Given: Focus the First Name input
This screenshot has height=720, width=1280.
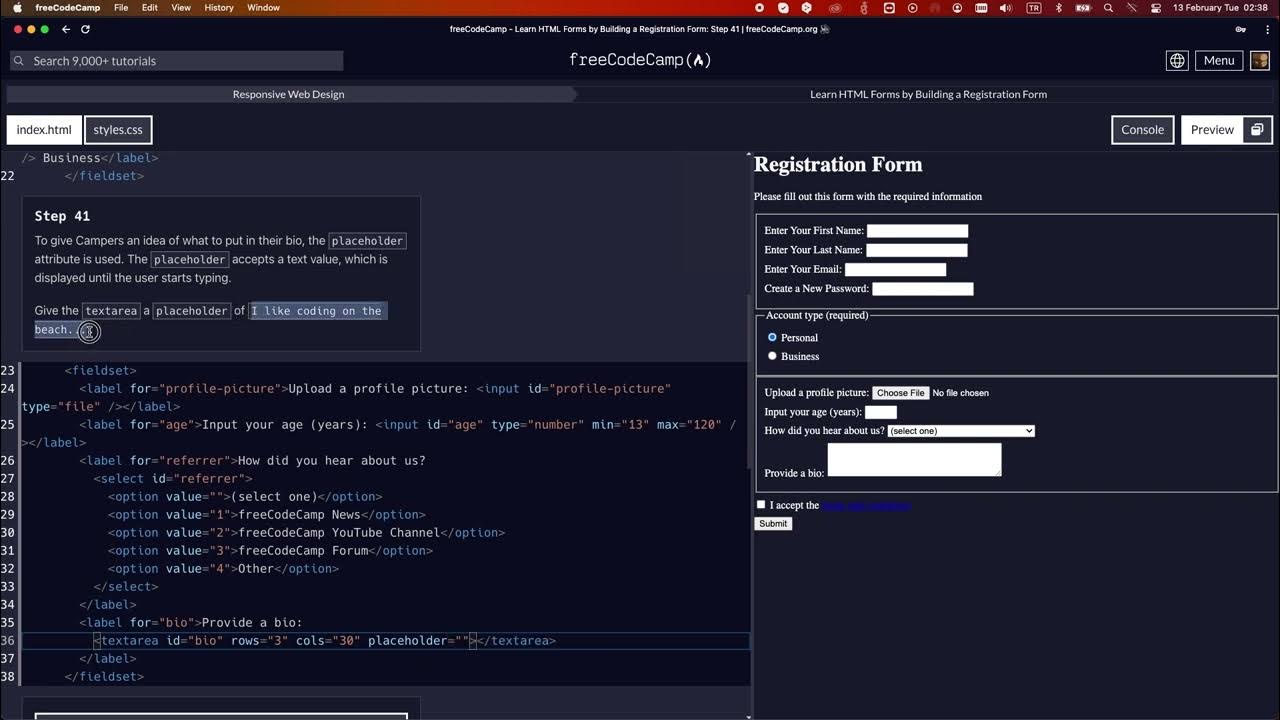Looking at the screenshot, I should (917, 231).
